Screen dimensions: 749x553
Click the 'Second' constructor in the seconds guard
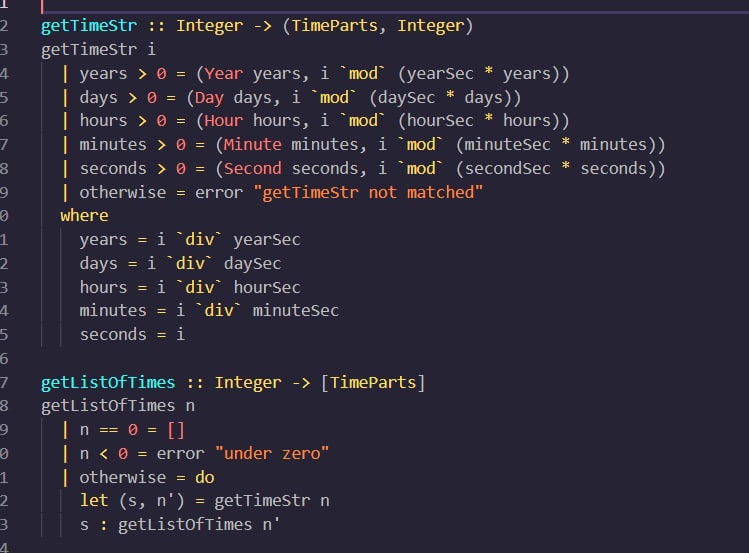click(253, 168)
